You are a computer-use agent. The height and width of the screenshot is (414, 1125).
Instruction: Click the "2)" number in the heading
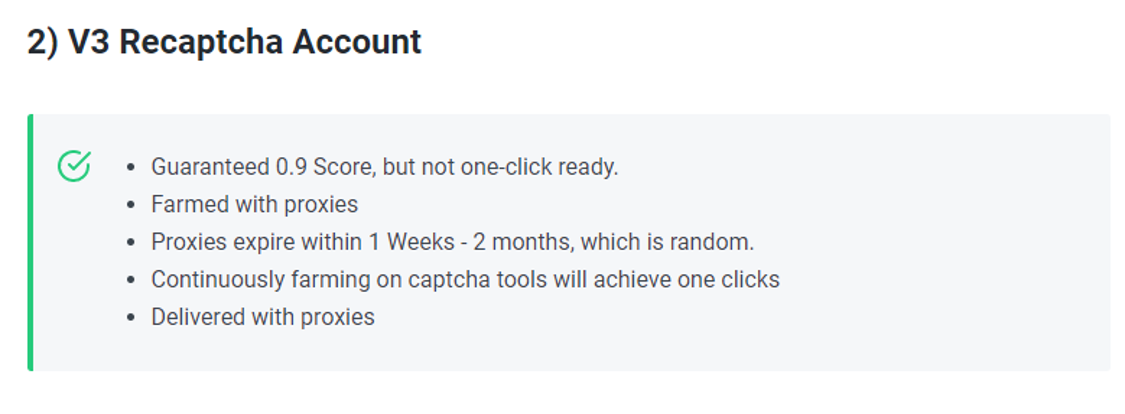click(42, 42)
